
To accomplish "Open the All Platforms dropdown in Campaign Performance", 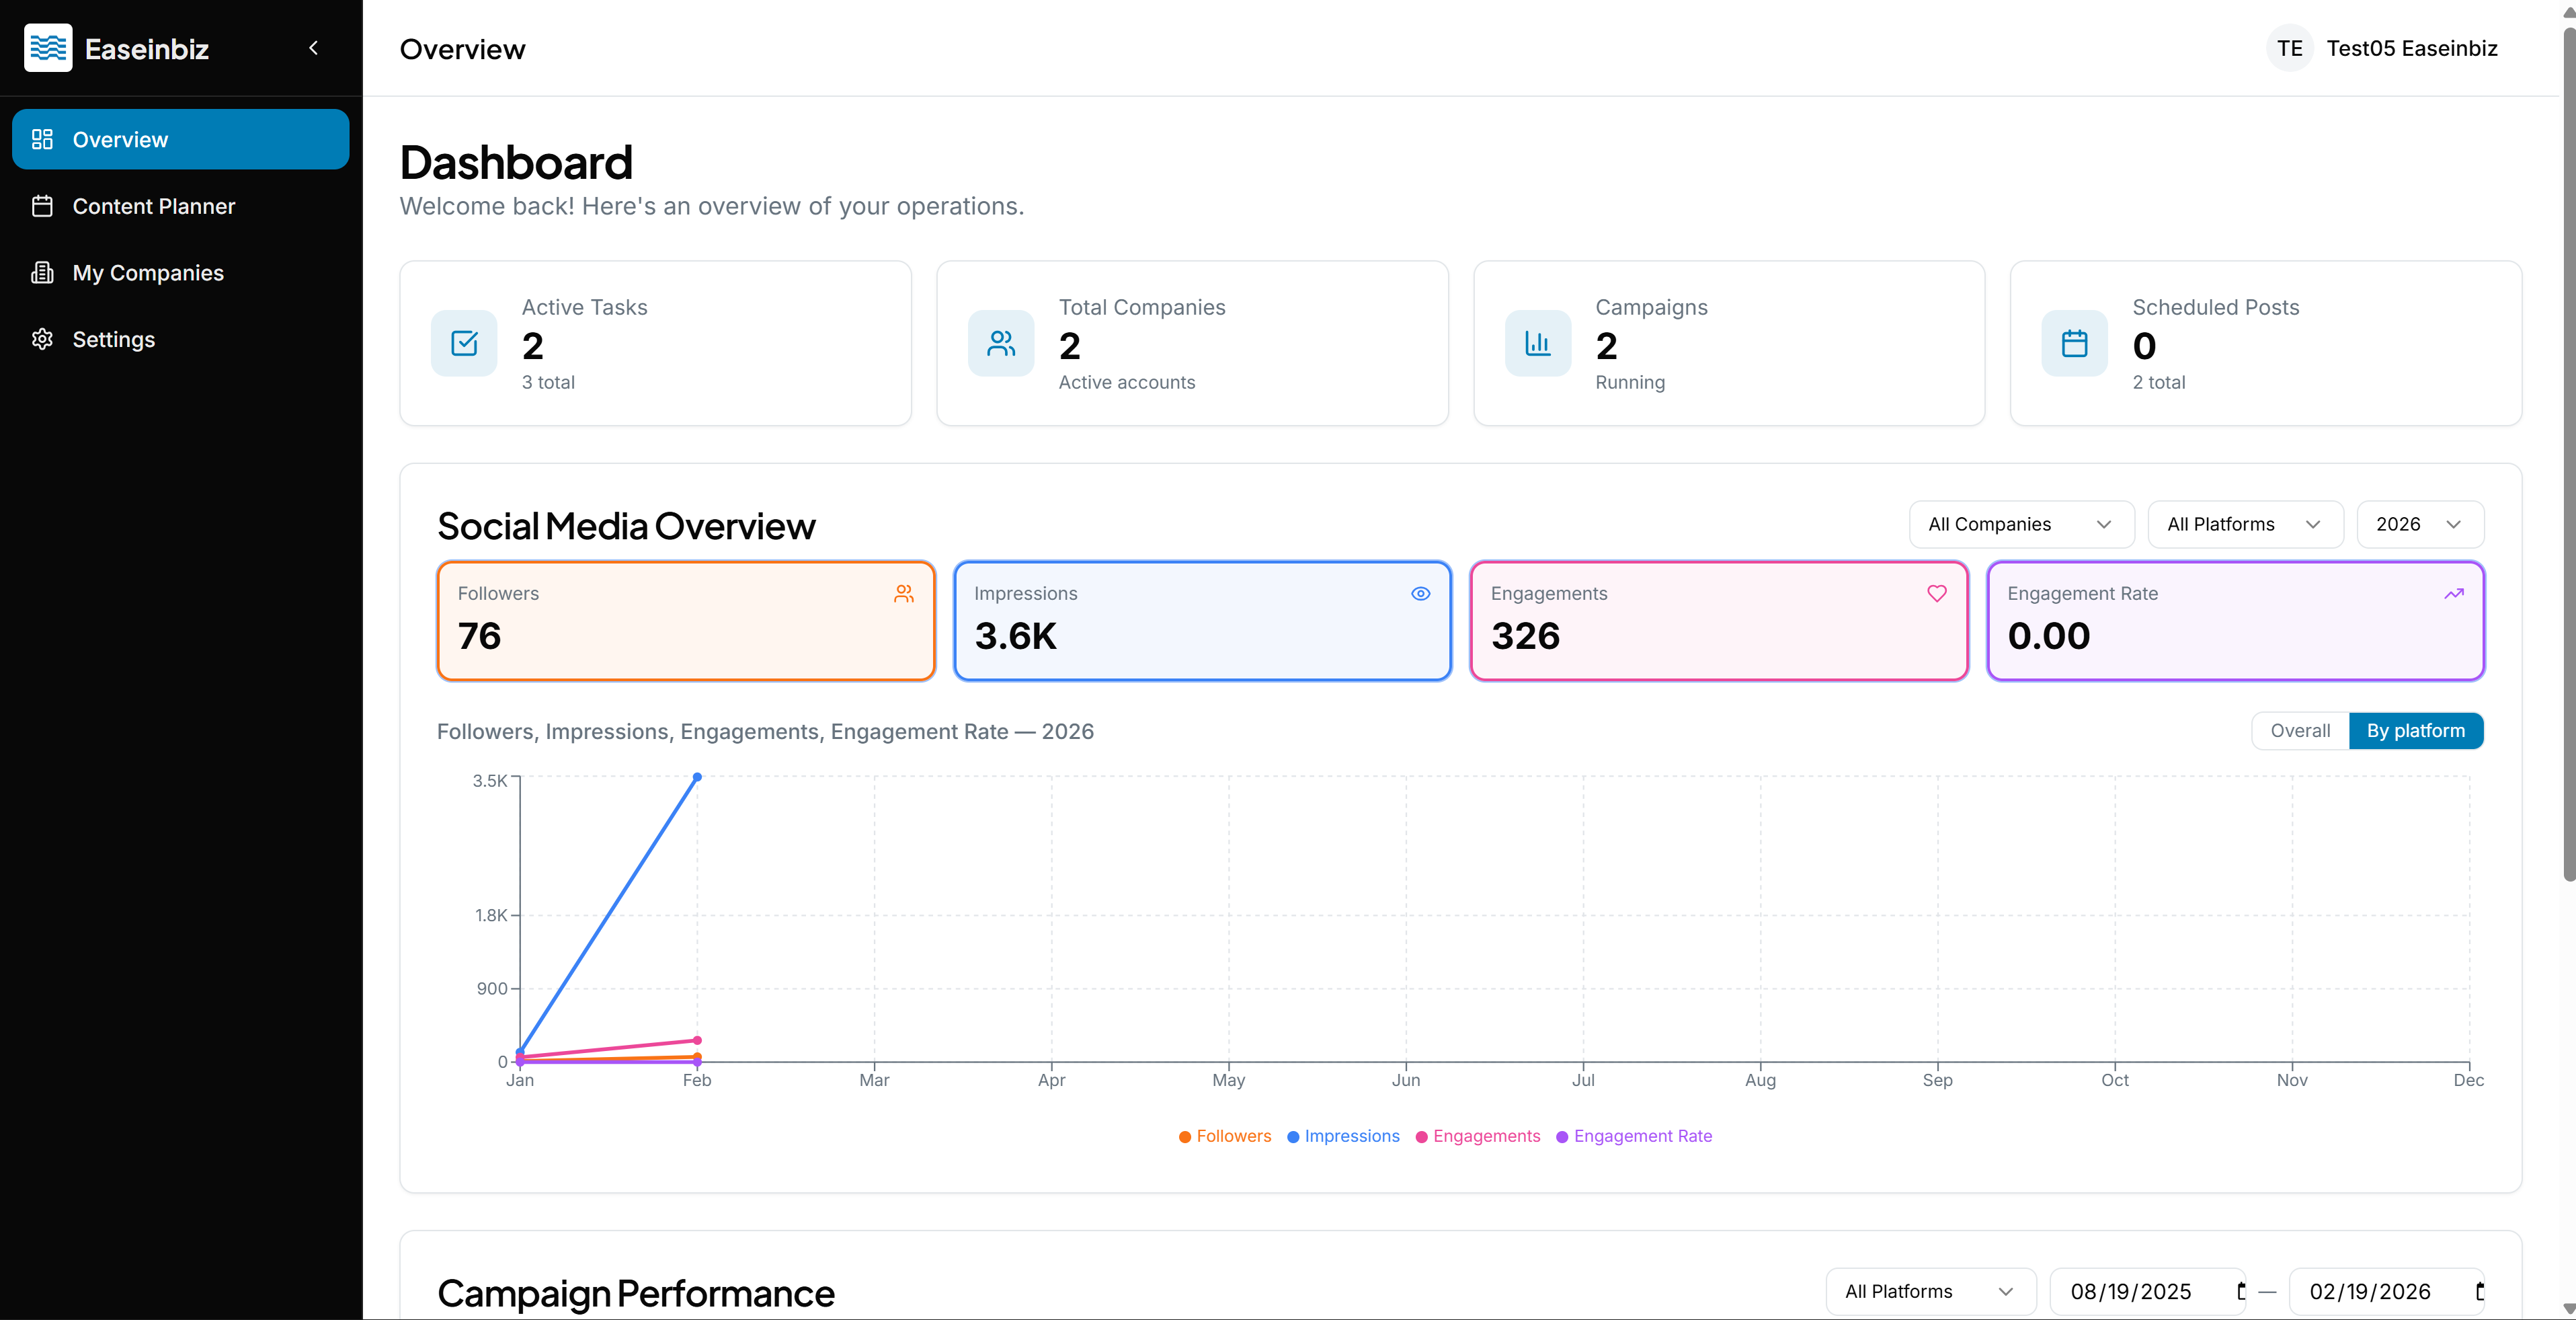I will click(x=1929, y=1291).
